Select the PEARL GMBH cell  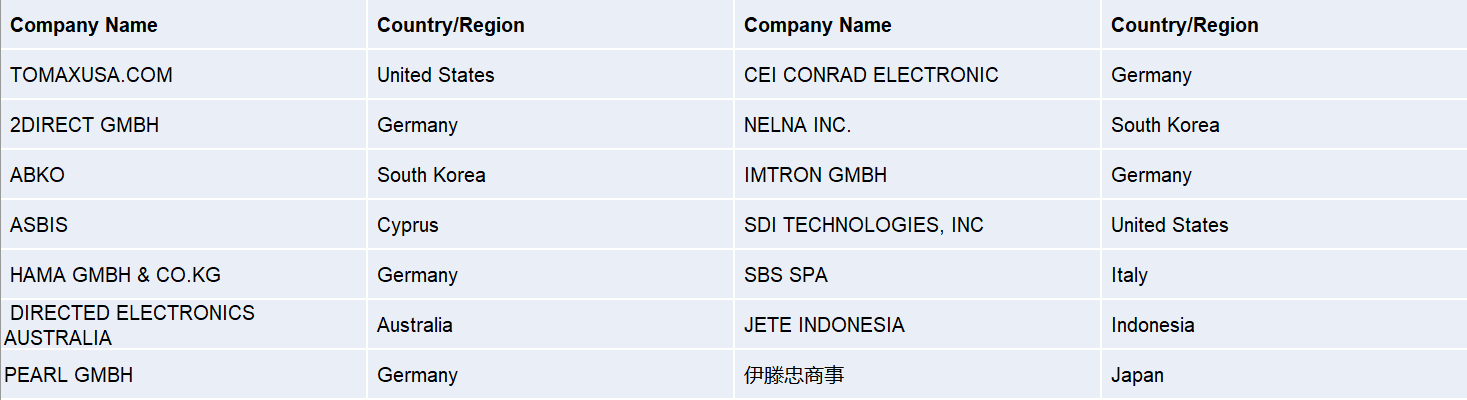(x=184, y=375)
